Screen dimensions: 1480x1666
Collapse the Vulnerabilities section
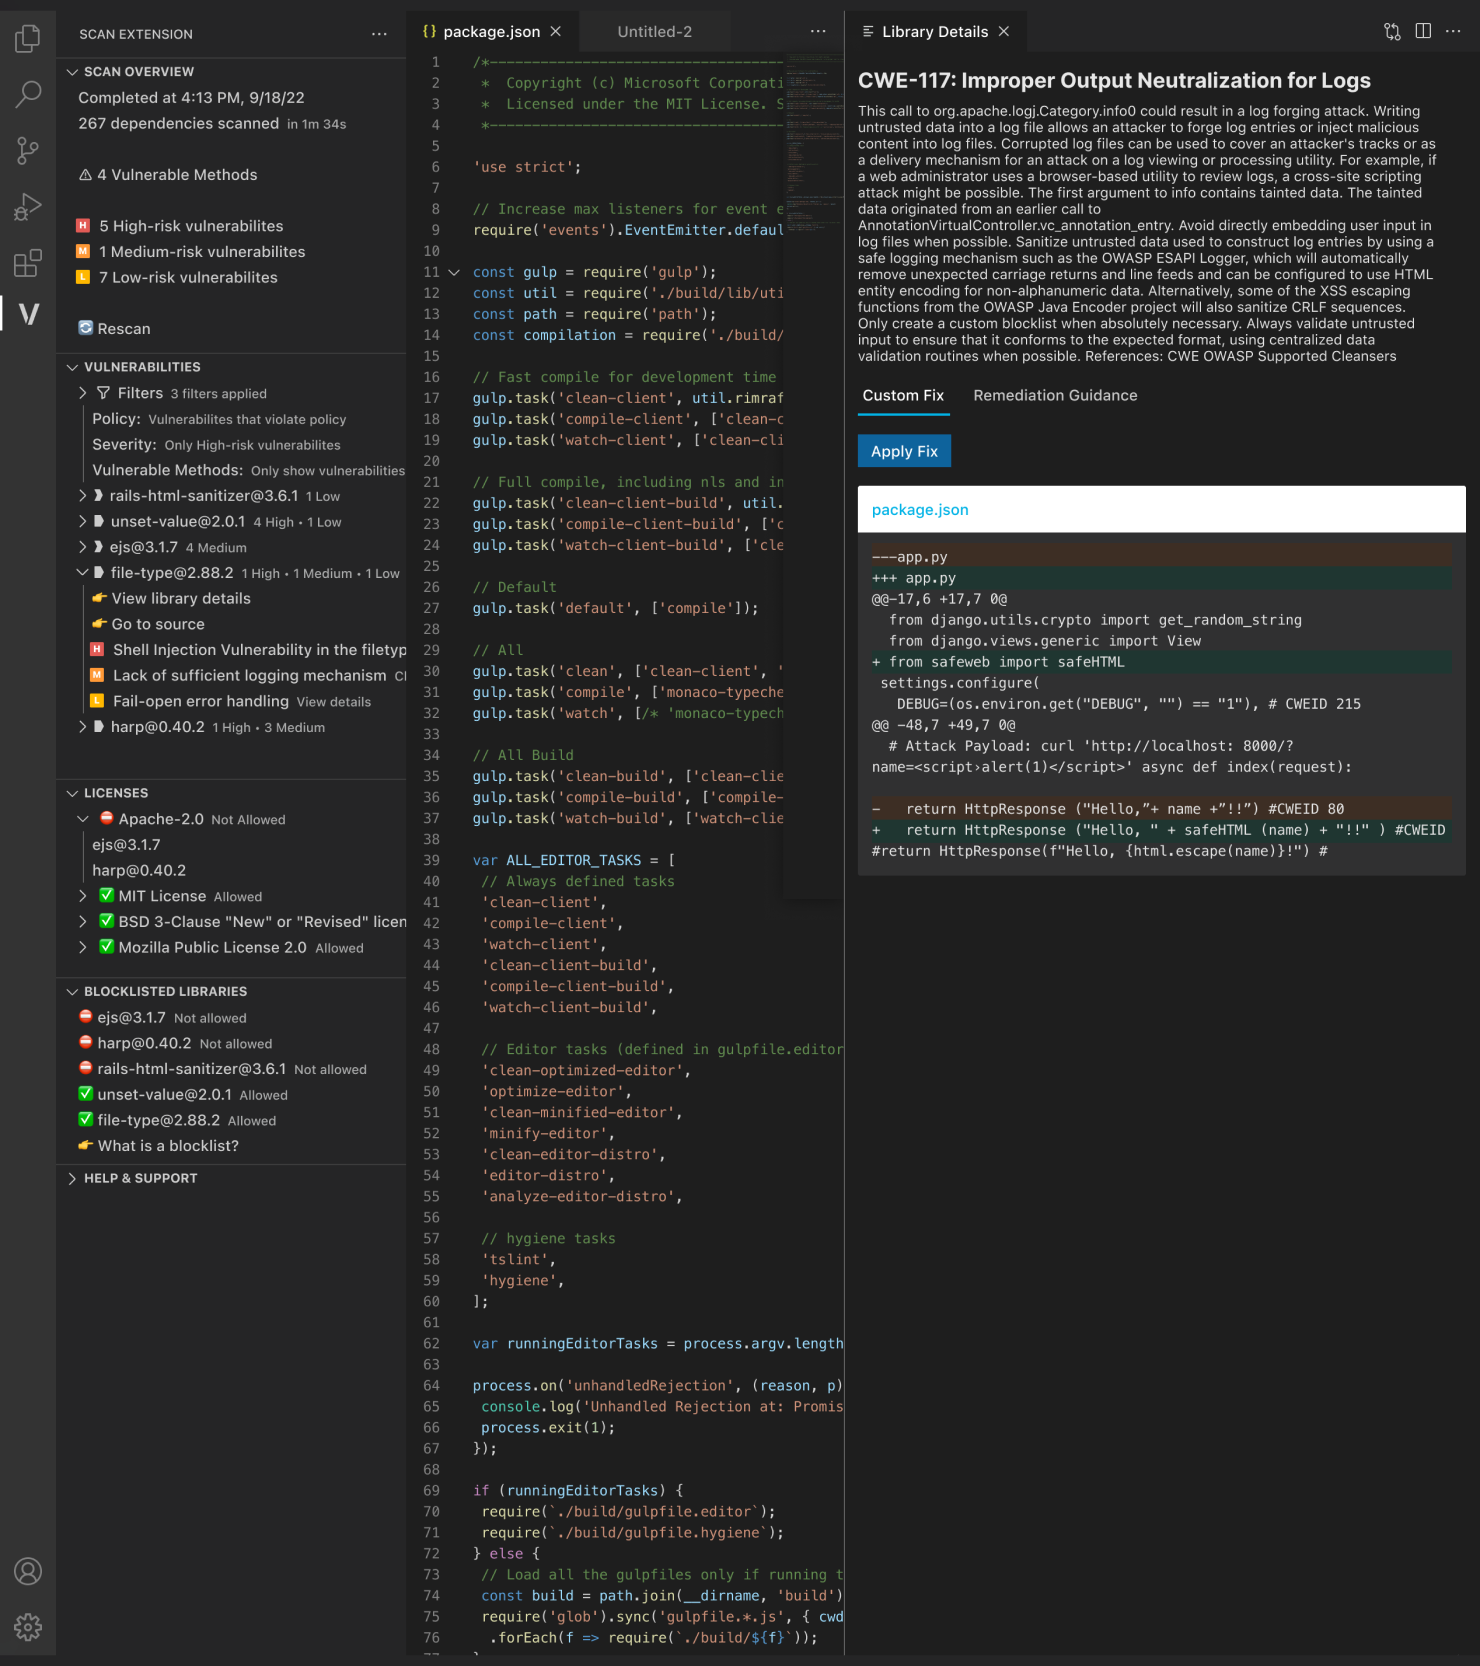pos(72,367)
